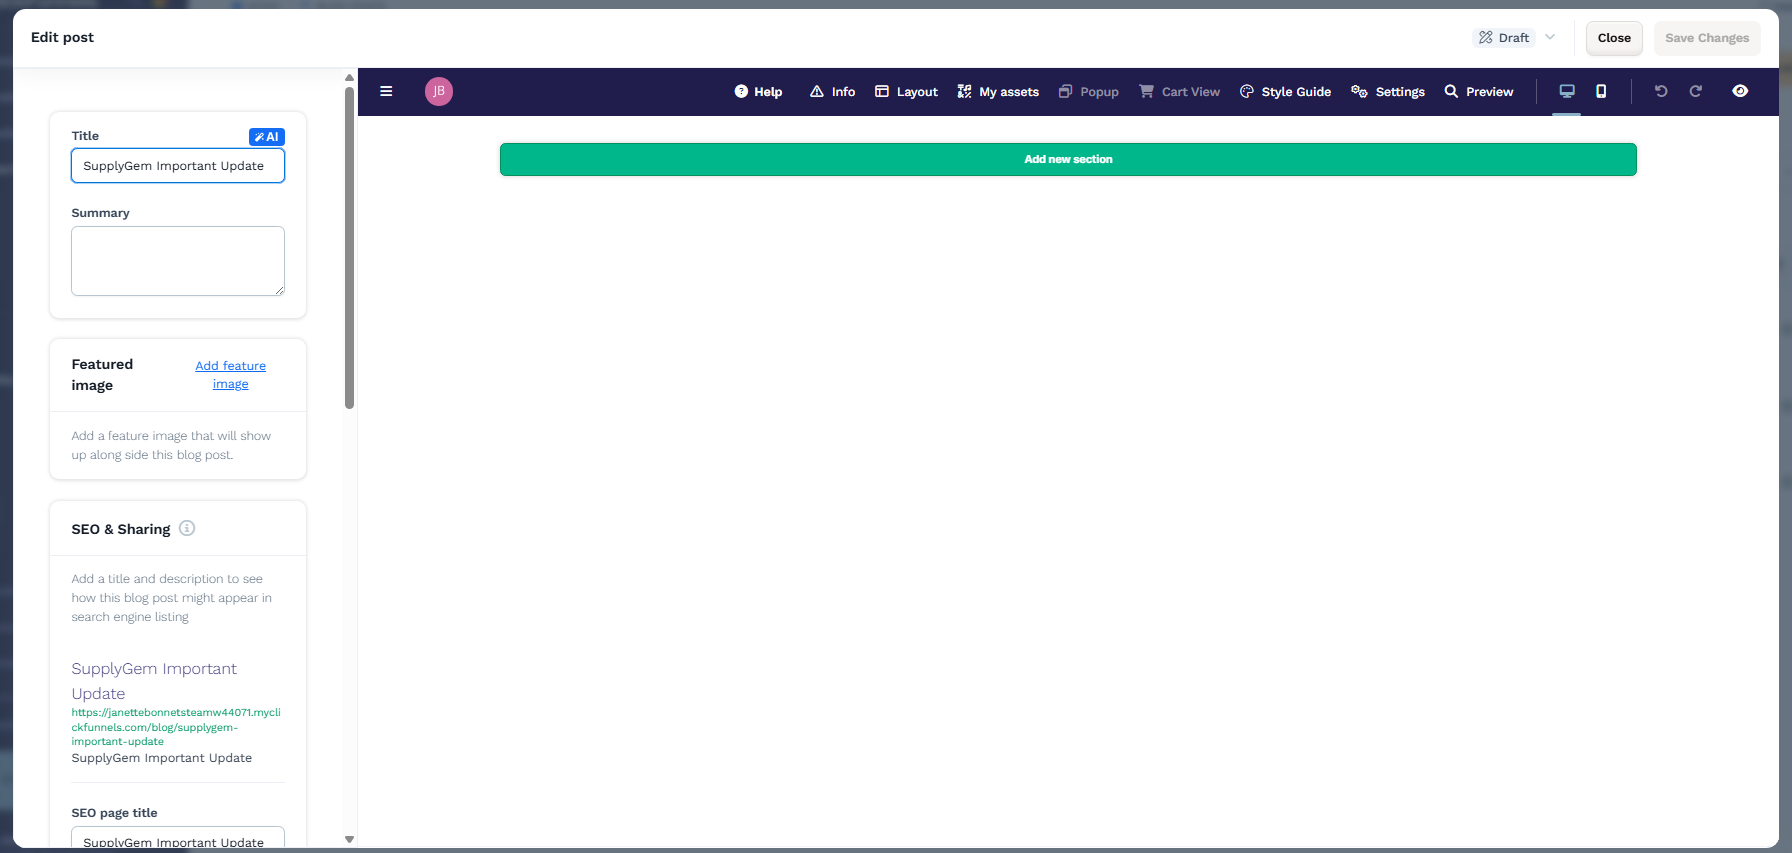Switch to mobile view icon
Image resolution: width=1792 pixels, height=853 pixels.
click(x=1601, y=91)
